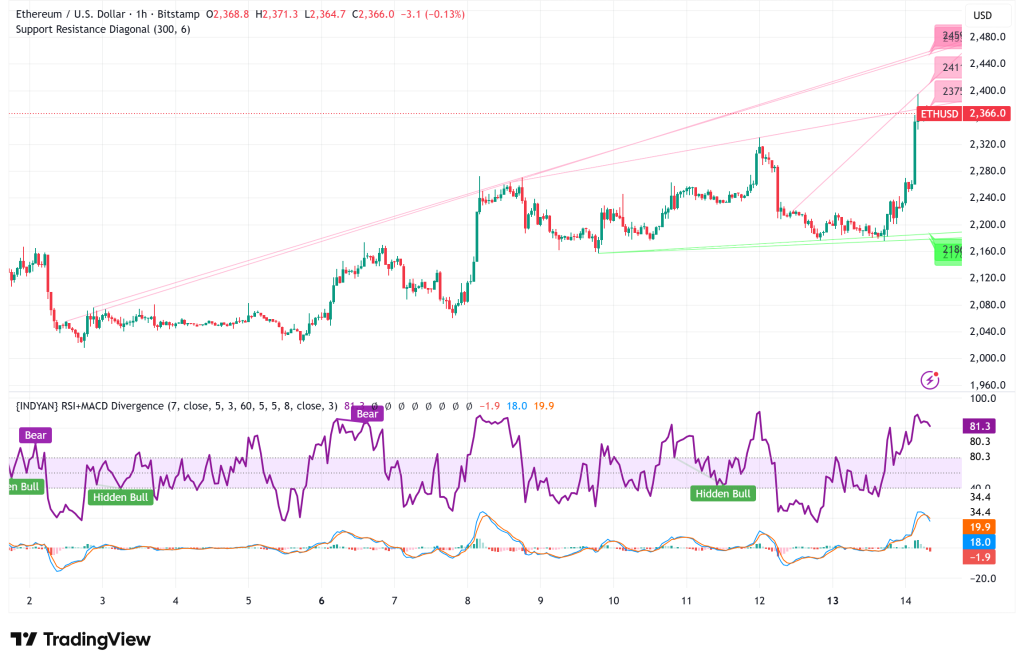The width and height of the screenshot is (1024, 666).
Task: Click the TradingView logo
Action: [x=78, y=638]
